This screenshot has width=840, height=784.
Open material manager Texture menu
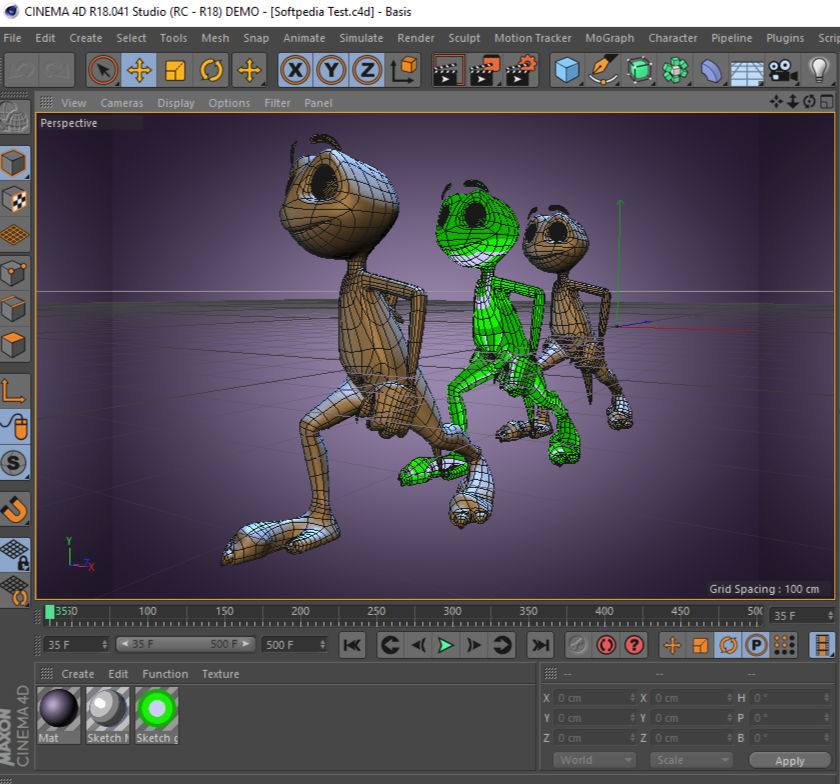220,674
